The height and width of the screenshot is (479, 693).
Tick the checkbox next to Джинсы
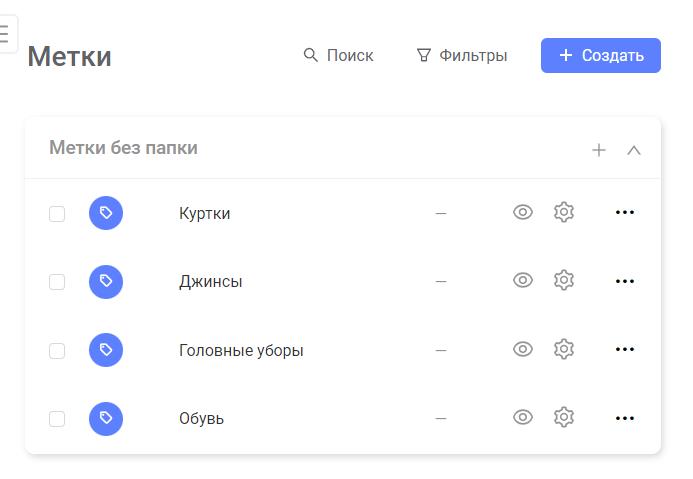pos(57,282)
